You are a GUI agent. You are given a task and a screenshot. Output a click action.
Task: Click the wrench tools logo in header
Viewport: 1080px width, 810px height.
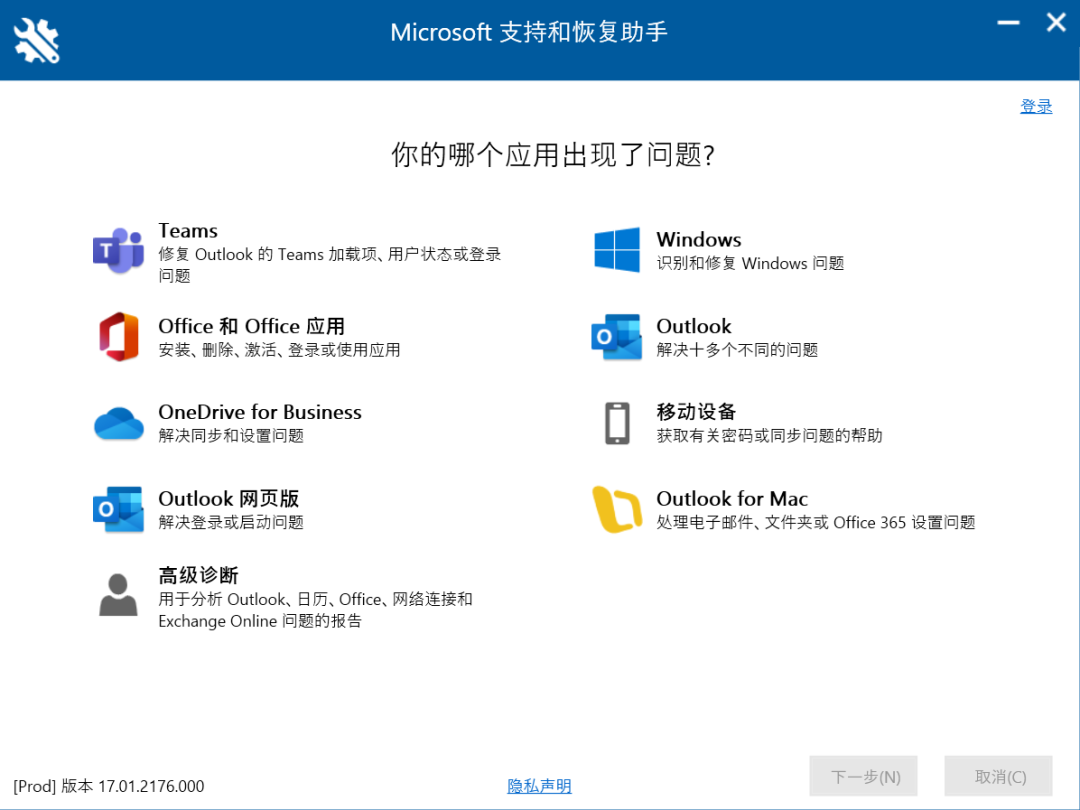coord(37,40)
